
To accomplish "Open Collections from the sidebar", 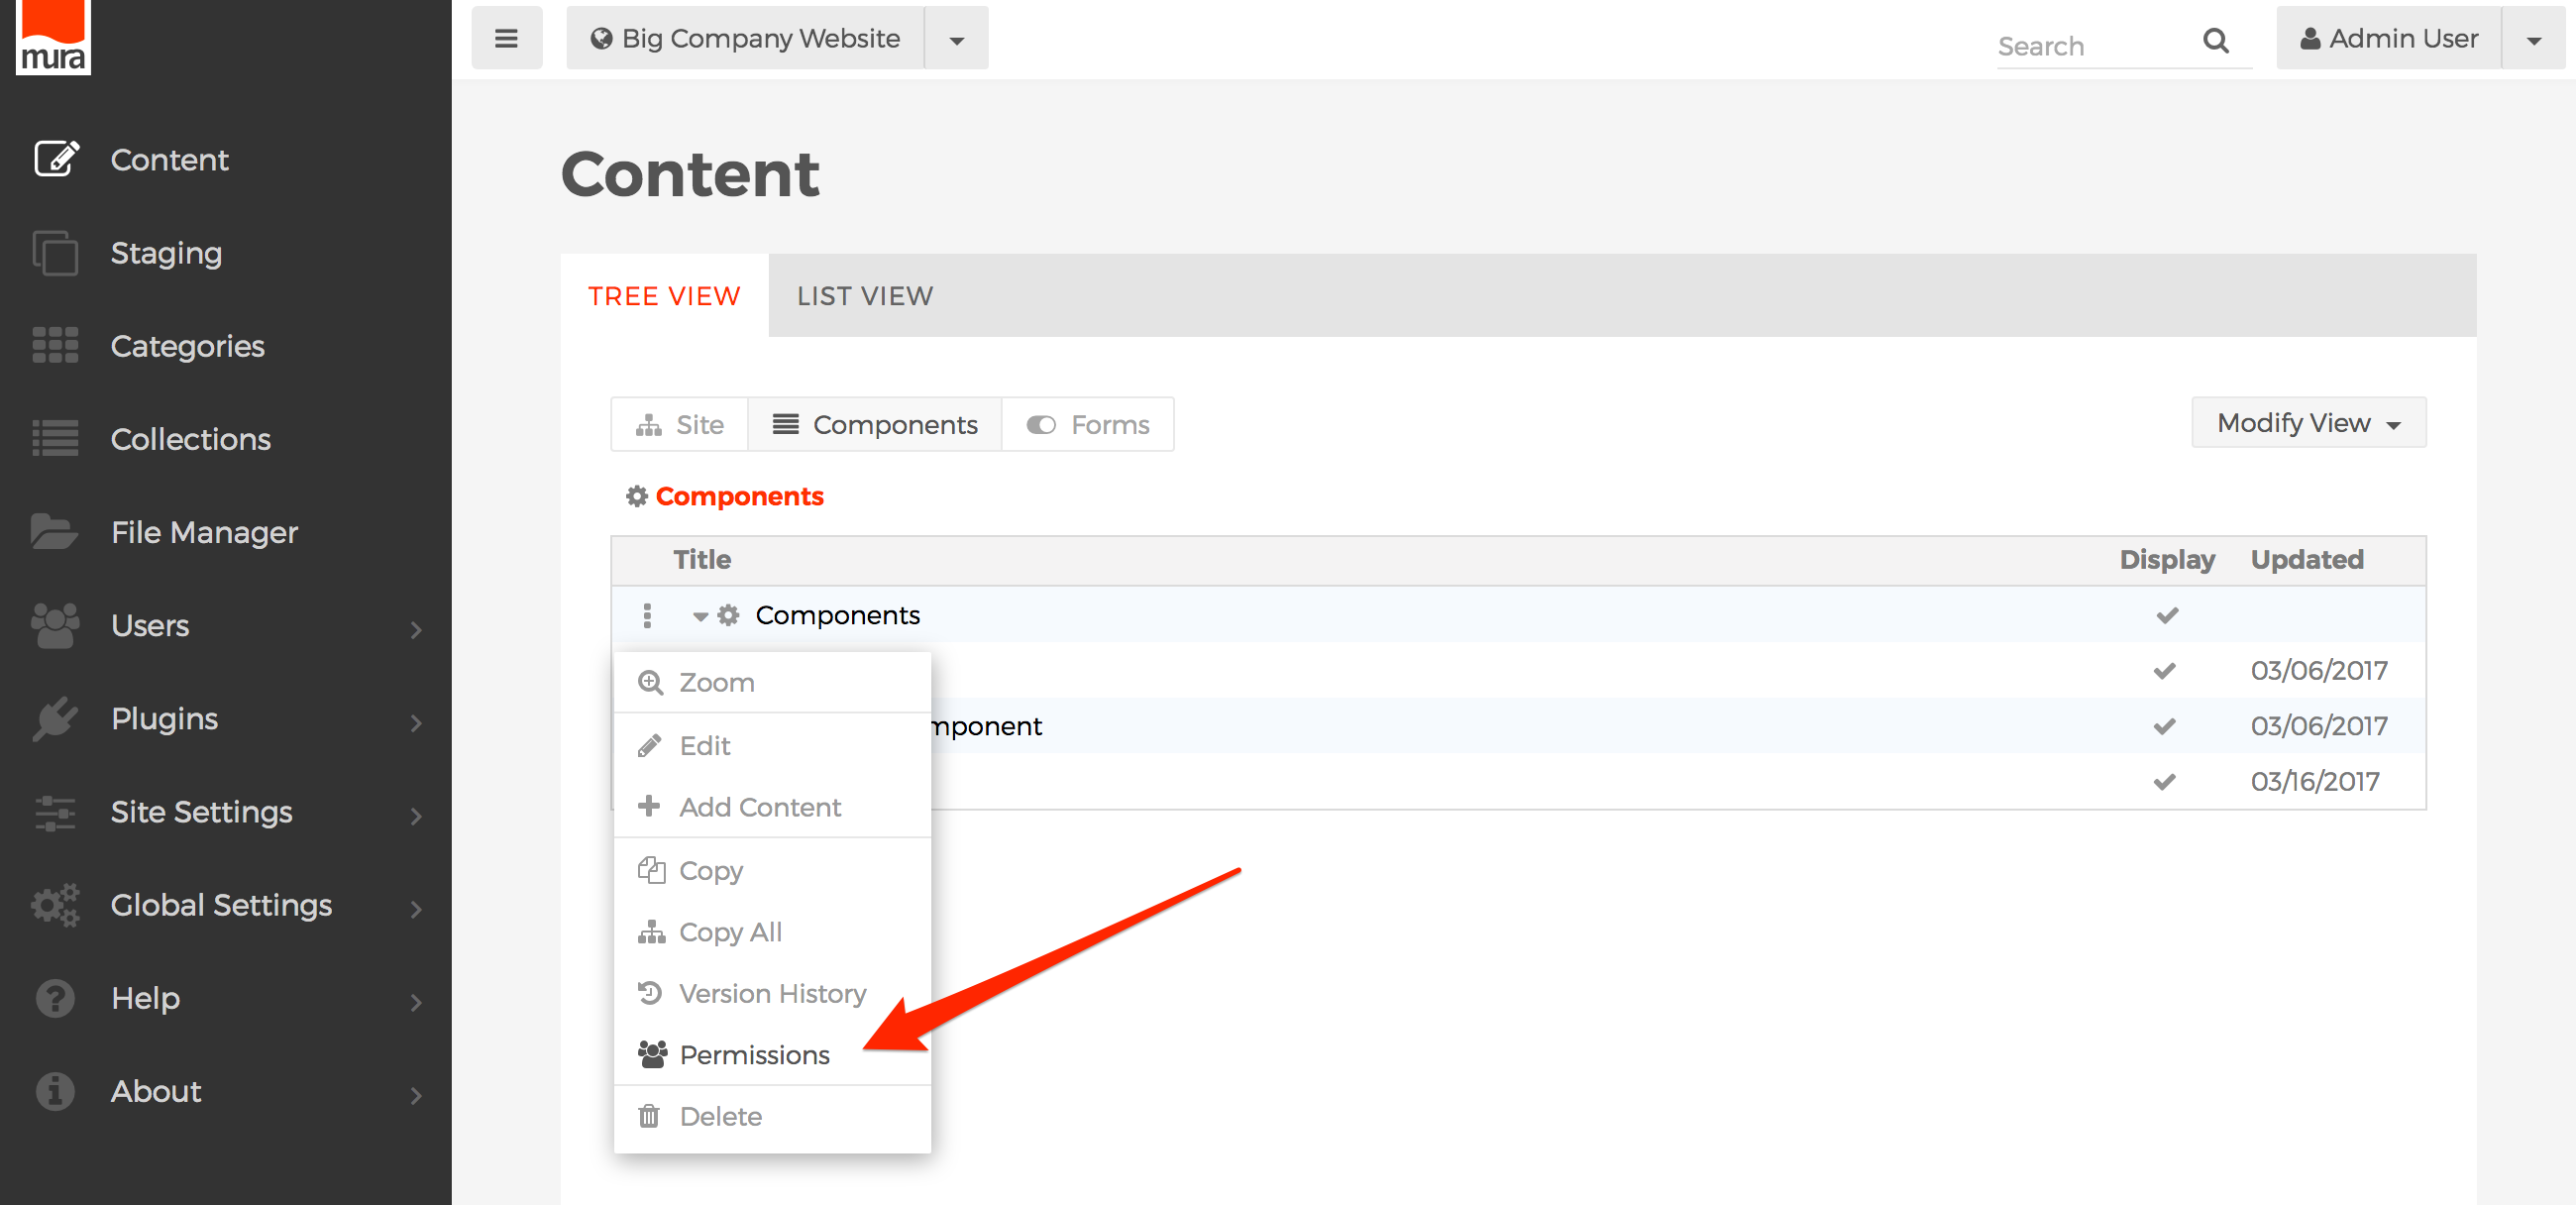I will tap(190, 439).
